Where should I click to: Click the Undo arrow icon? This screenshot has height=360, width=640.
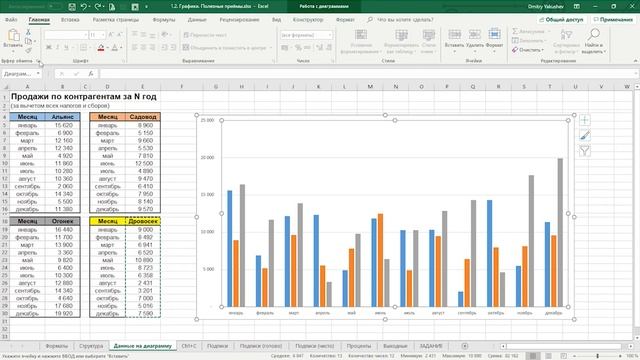(84, 7)
